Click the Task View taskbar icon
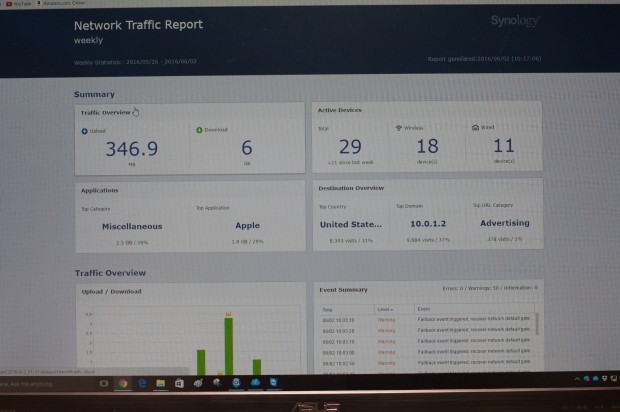 click(x=103, y=383)
